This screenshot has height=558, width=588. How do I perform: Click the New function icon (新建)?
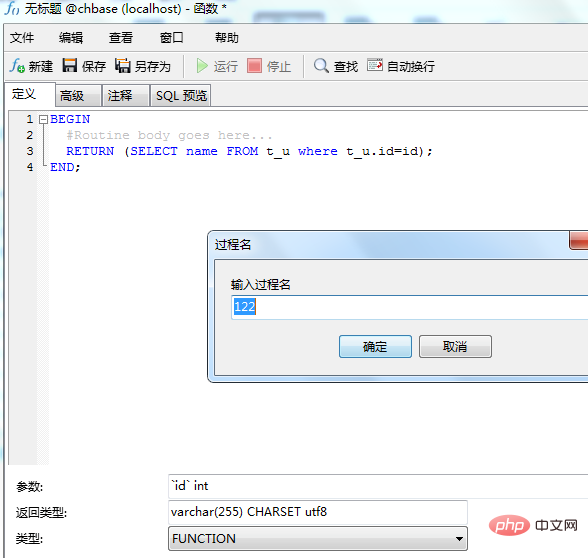point(17,66)
